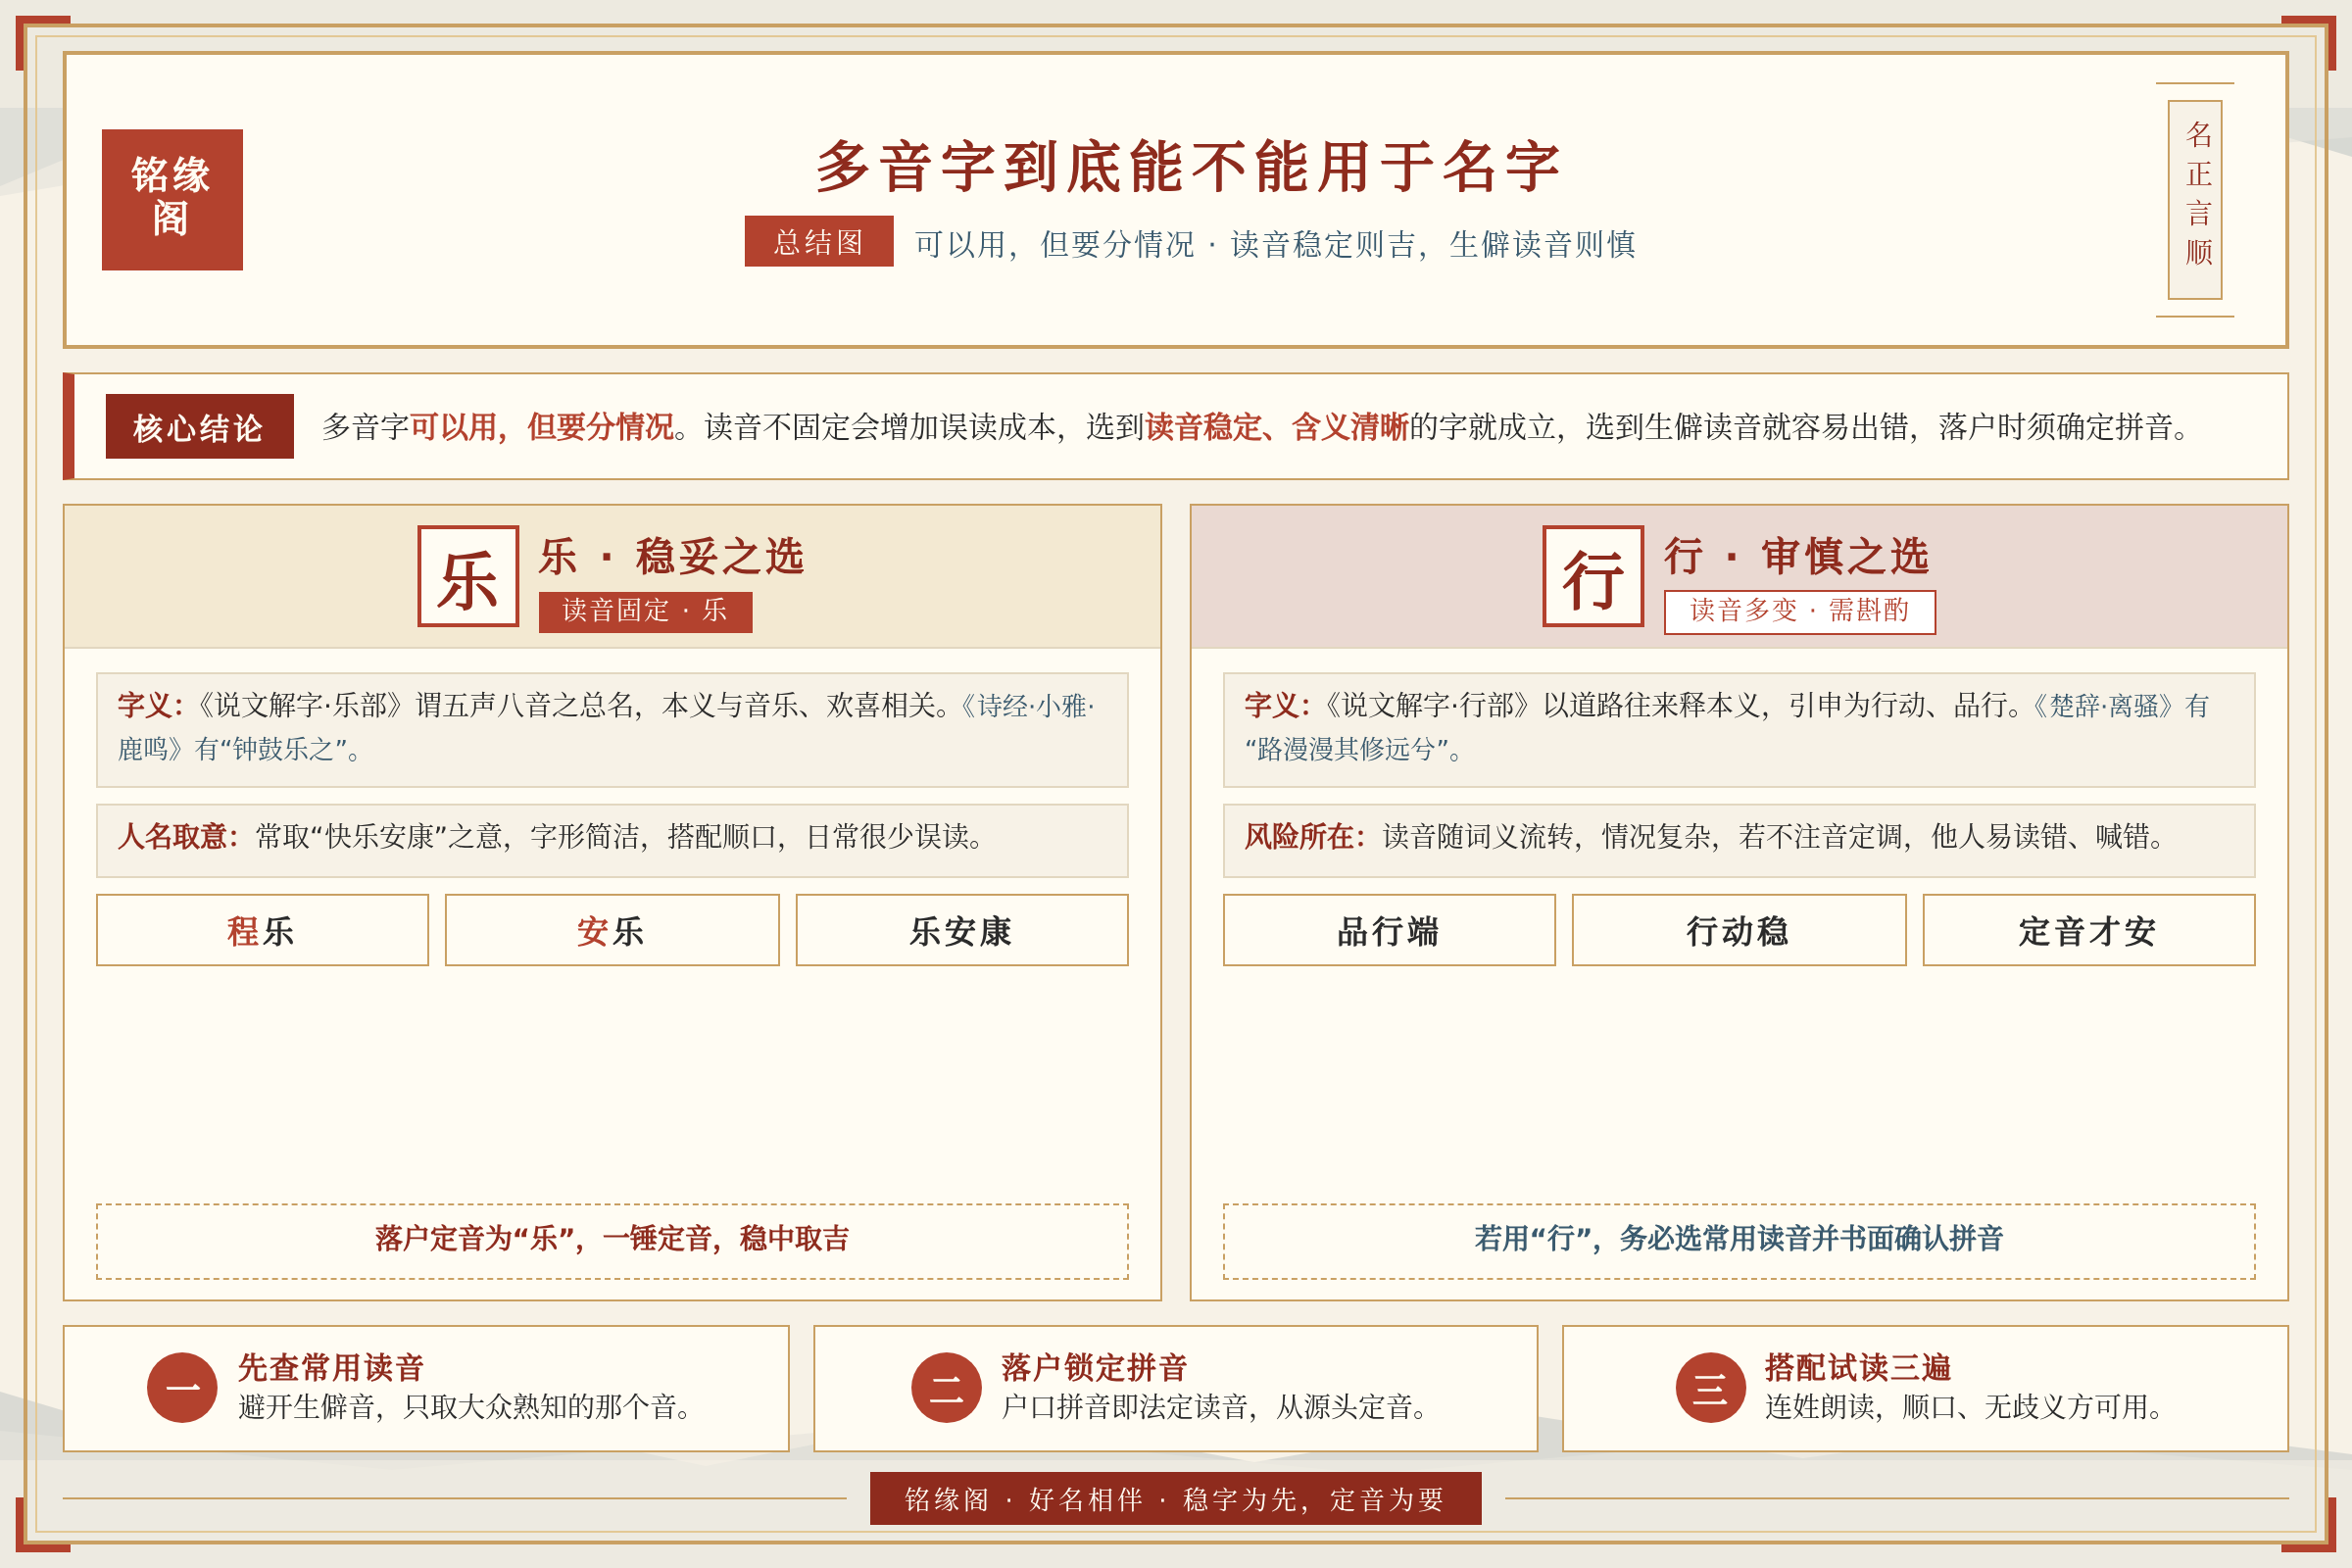Viewport: 2352px width, 1568px height.
Task: Click the step title 搭配试读三遍
Action: pos(1858,1368)
